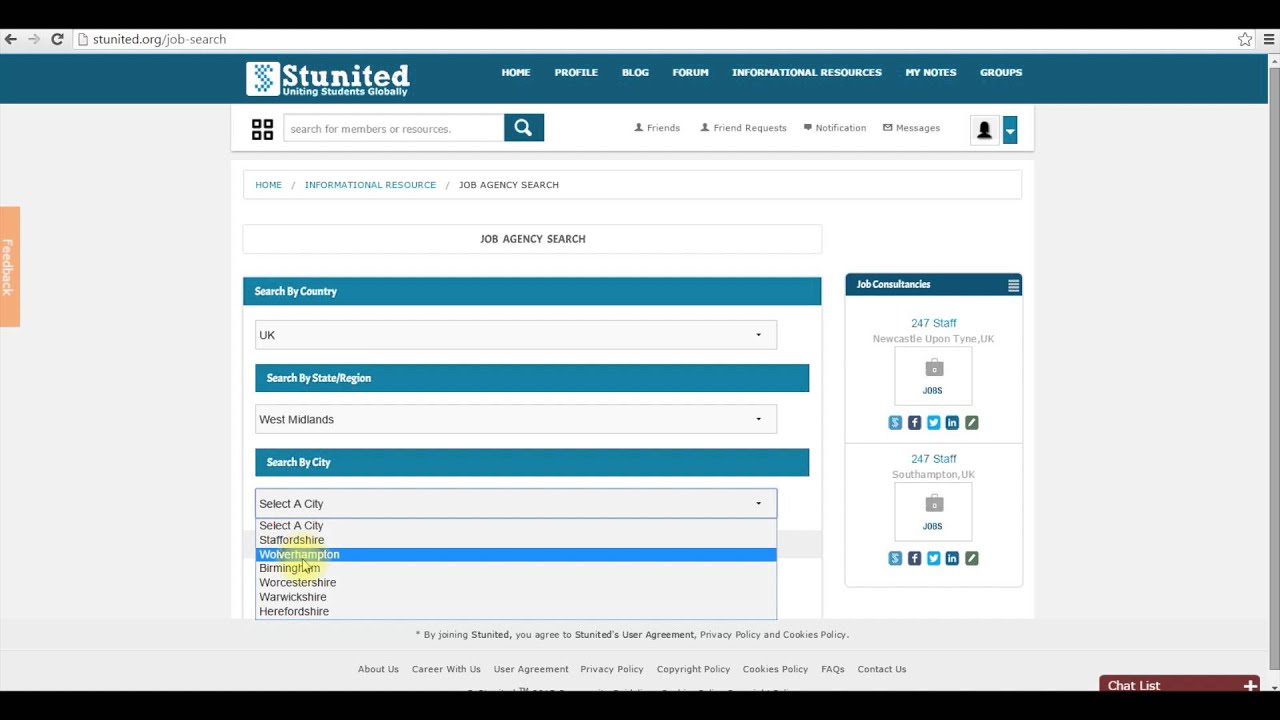Open 247 Staff Newcastle Upon Tyne listing
The height and width of the screenshot is (720, 1280).
pyautogui.click(x=934, y=323)
